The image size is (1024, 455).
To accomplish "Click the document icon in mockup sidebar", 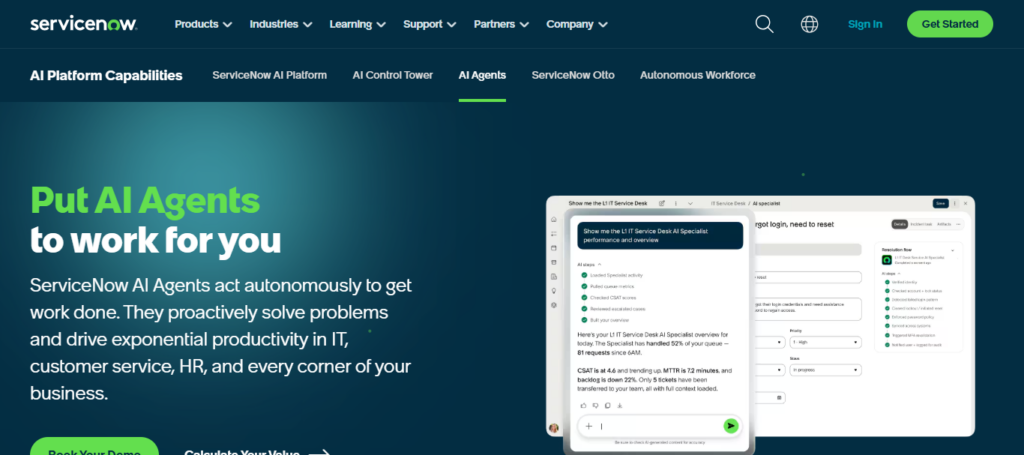I will [554, 277].
